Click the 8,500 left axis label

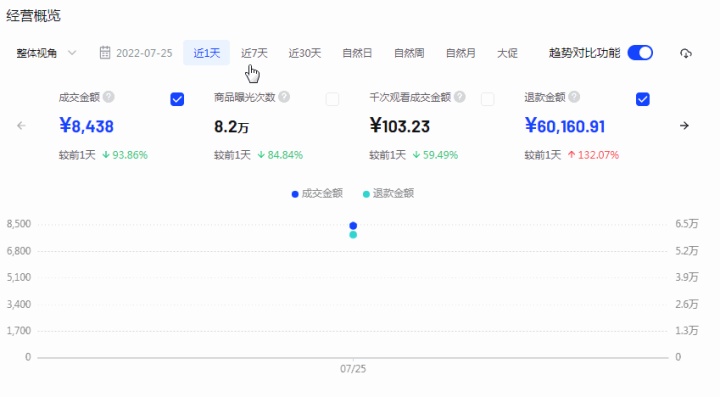click(x=19, y=224)
